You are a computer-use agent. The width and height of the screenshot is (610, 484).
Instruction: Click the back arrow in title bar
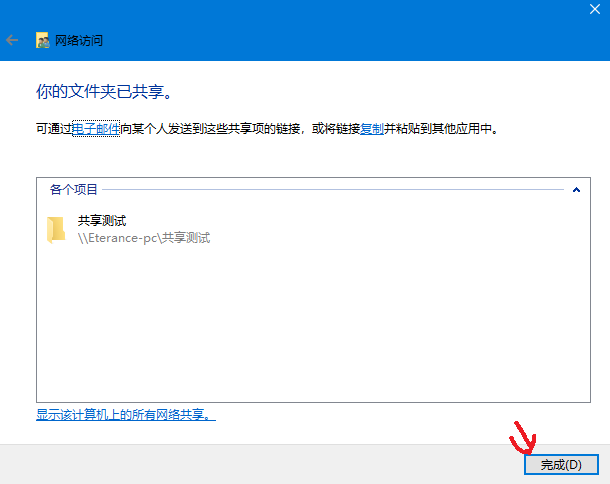click(x=12, y=40)
